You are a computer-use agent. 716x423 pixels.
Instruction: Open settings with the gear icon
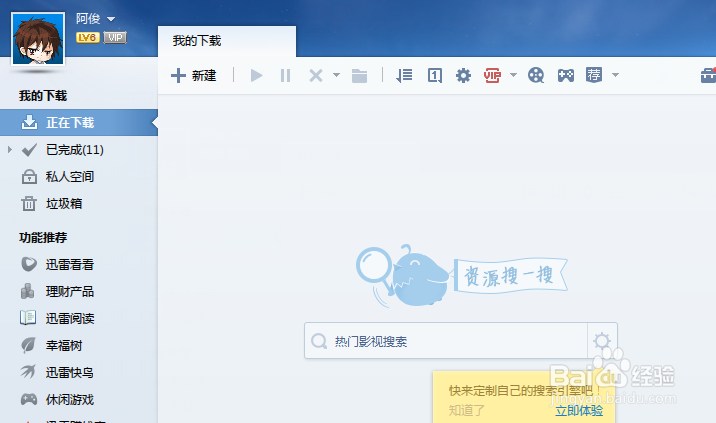[463, 75]
